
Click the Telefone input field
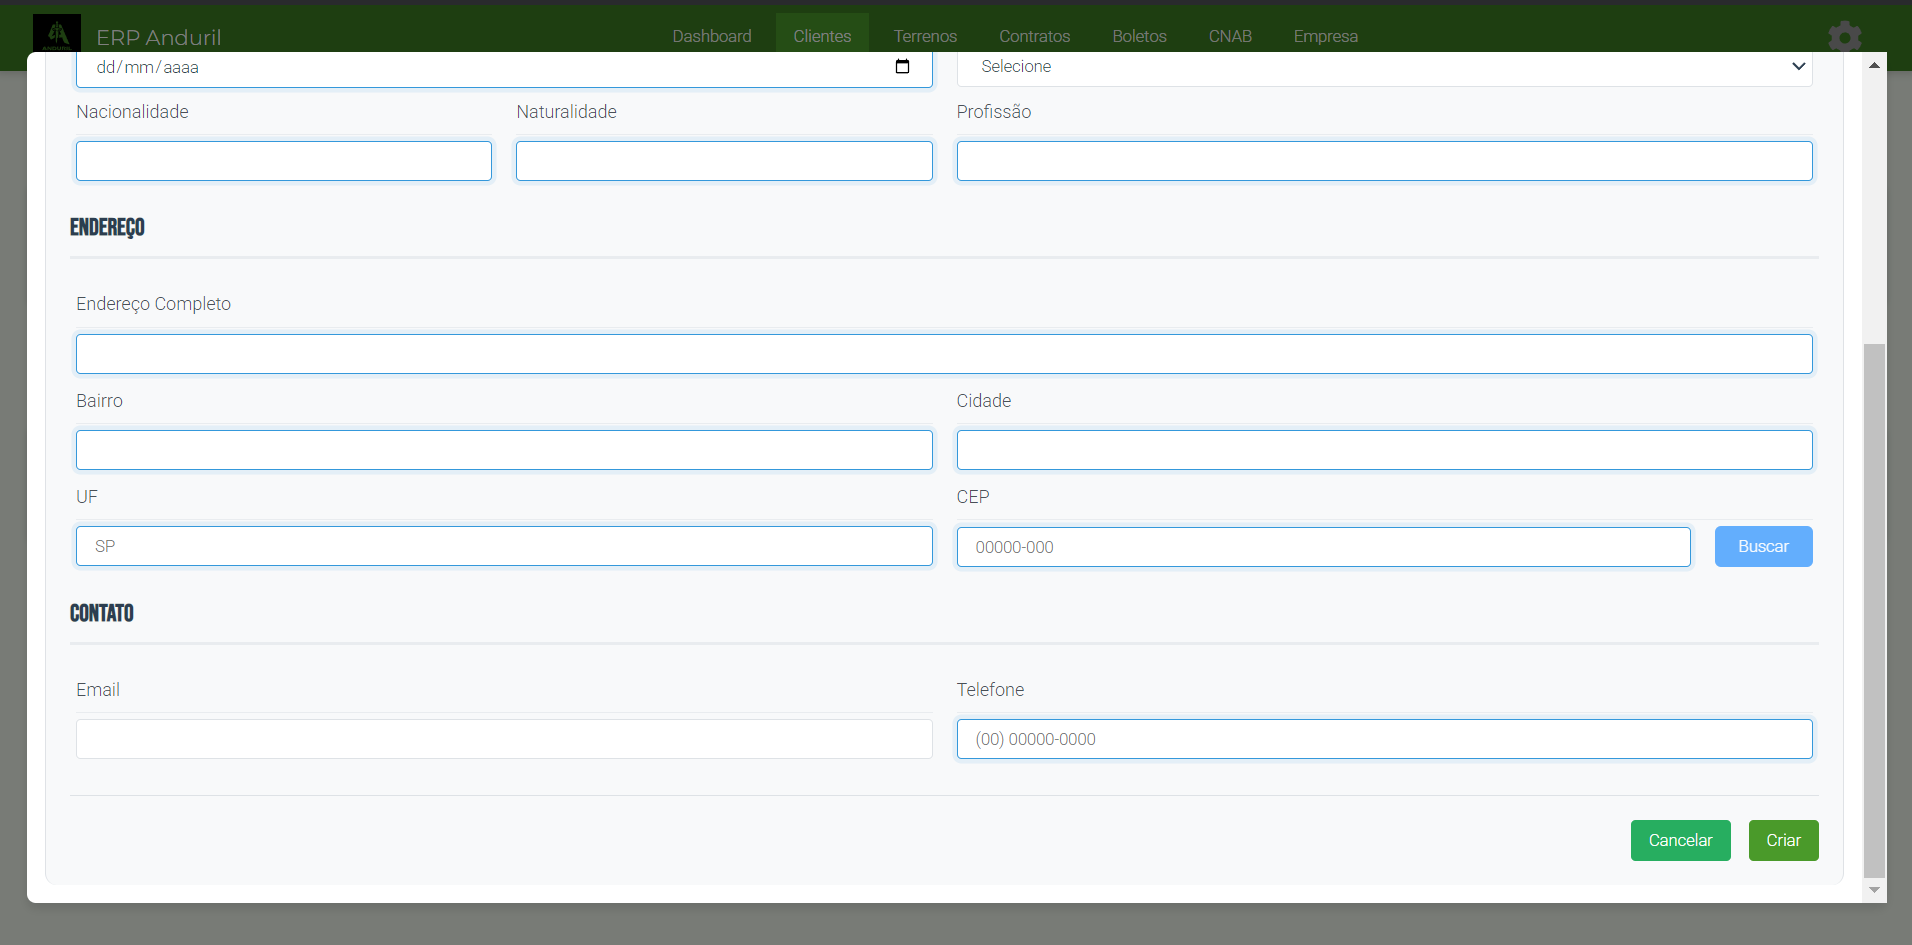pos(1384,739)
